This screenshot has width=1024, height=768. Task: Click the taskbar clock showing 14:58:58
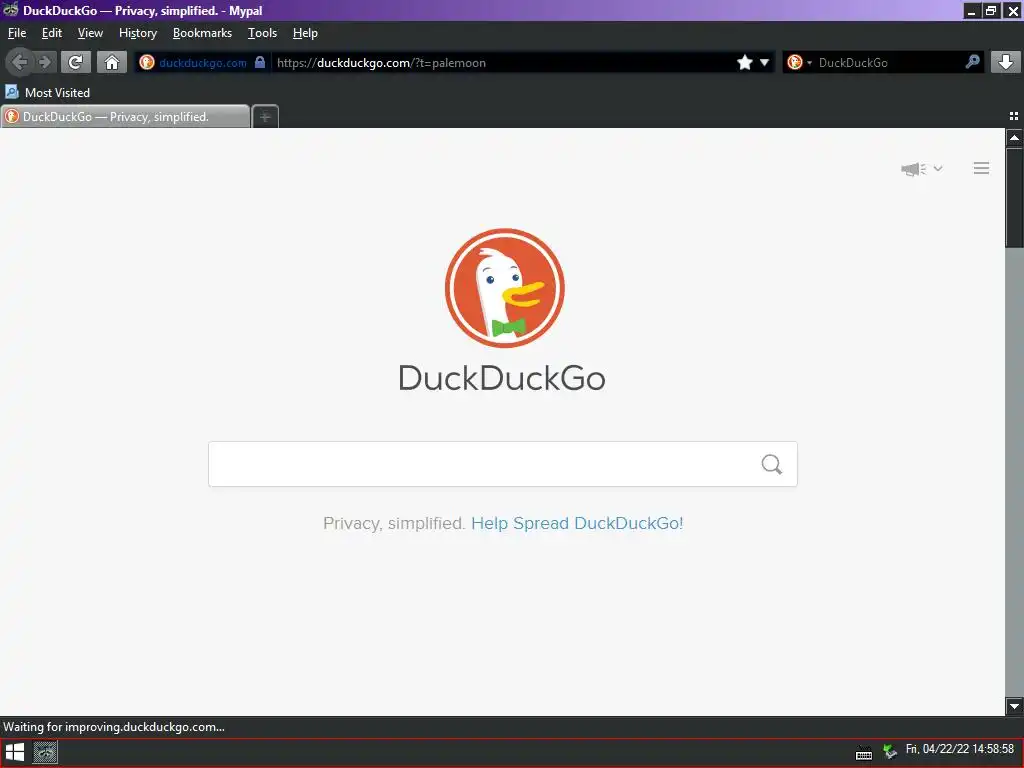[x=960, y=750]
